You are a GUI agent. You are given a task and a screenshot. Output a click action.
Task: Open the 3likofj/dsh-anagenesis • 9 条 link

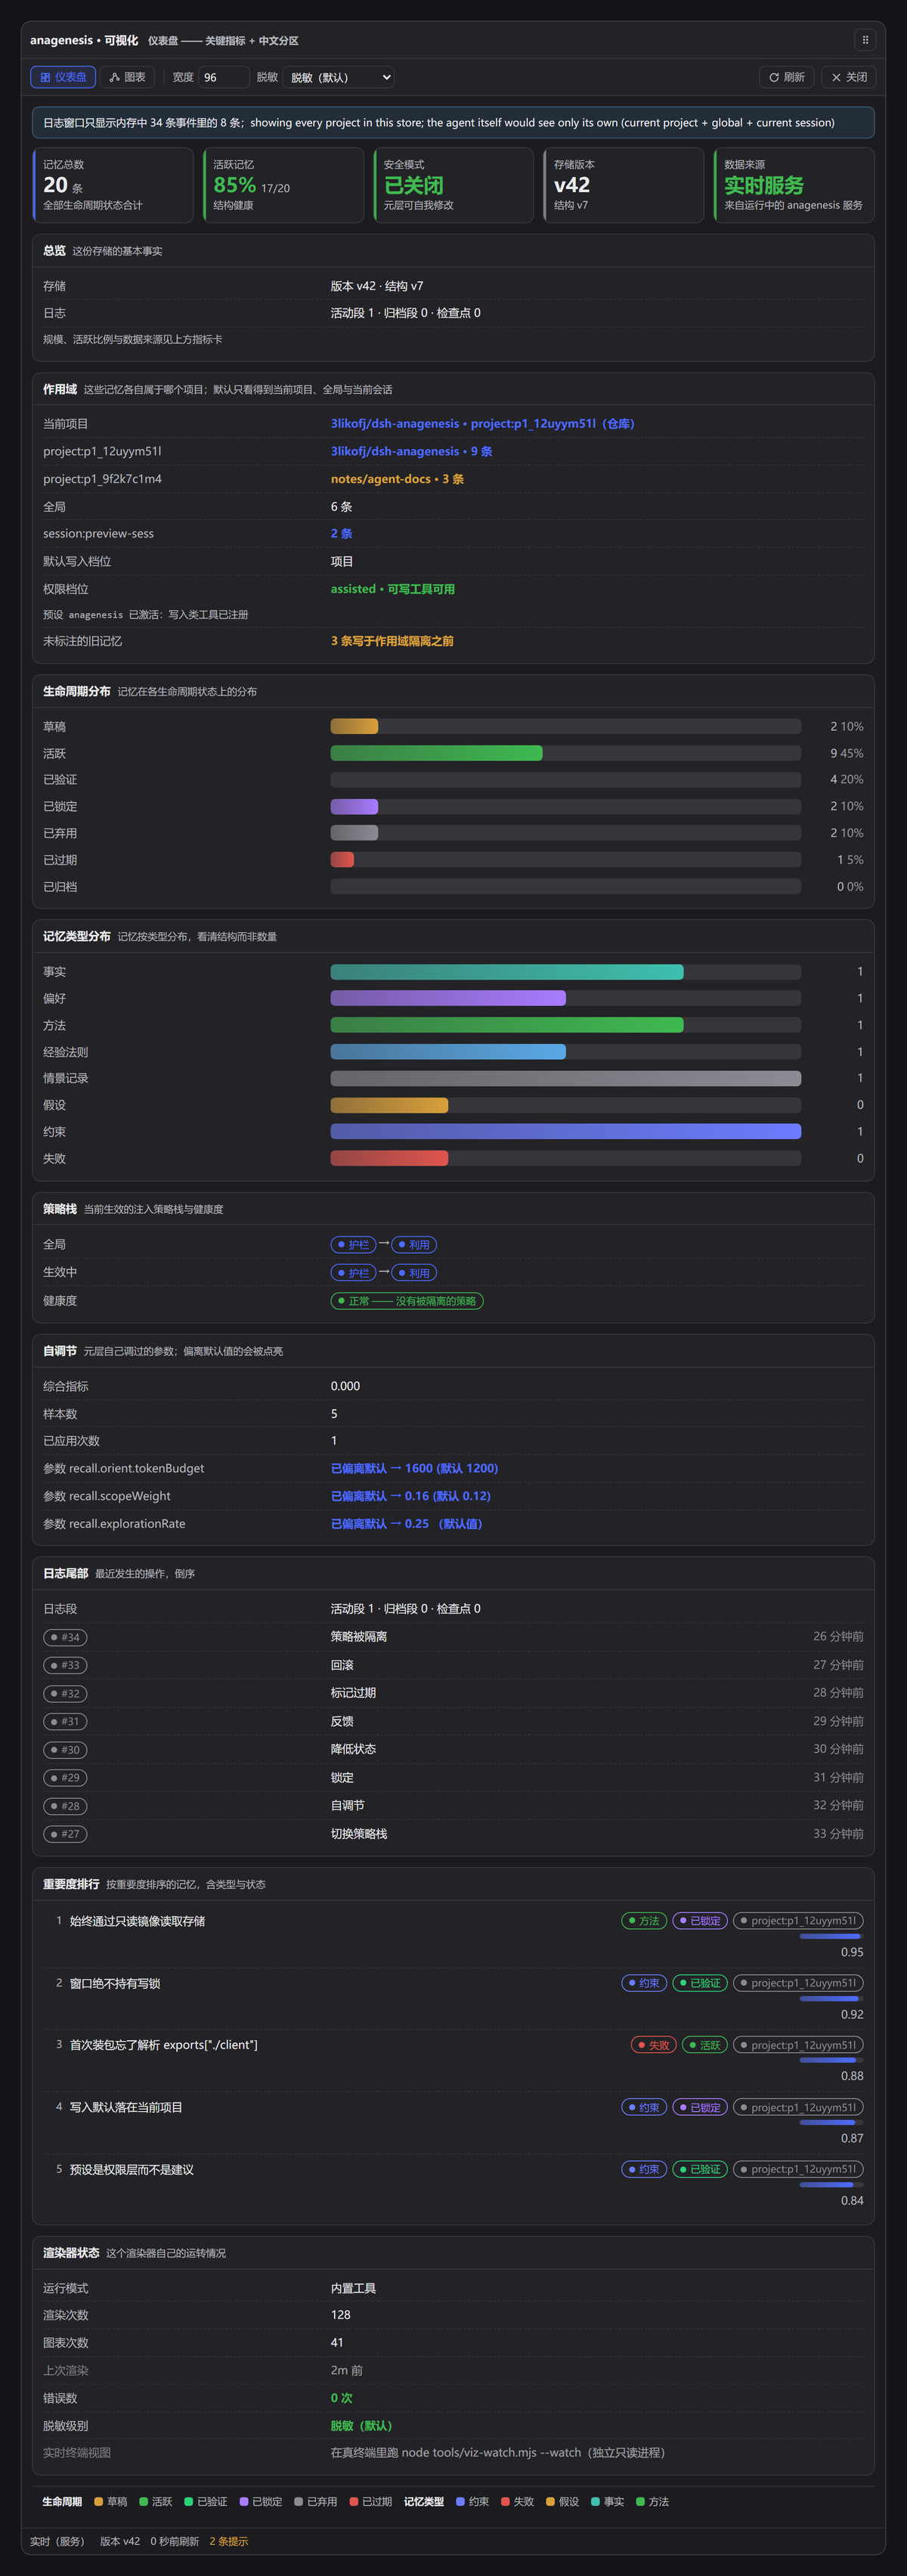click(x=411, y=451)
